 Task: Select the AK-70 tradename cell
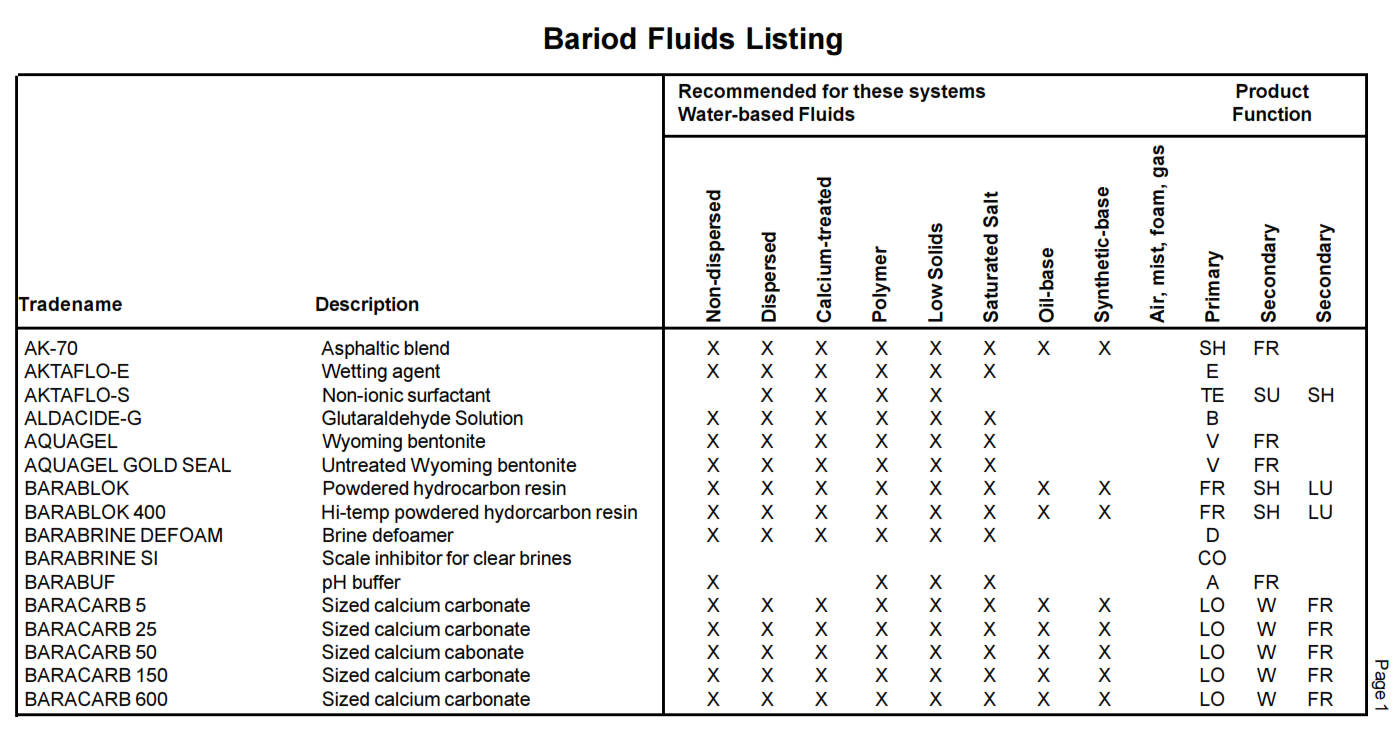pos(51,348)
